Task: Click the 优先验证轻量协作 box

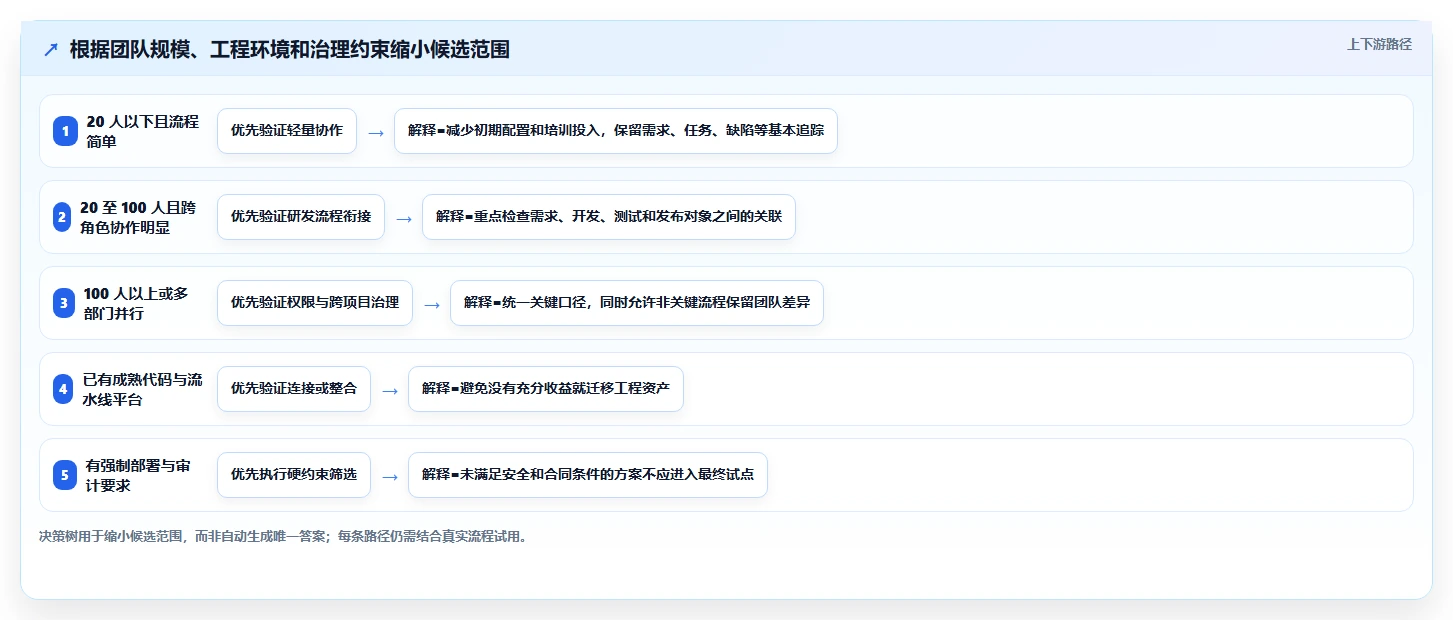Action: [x=287, y=131]
